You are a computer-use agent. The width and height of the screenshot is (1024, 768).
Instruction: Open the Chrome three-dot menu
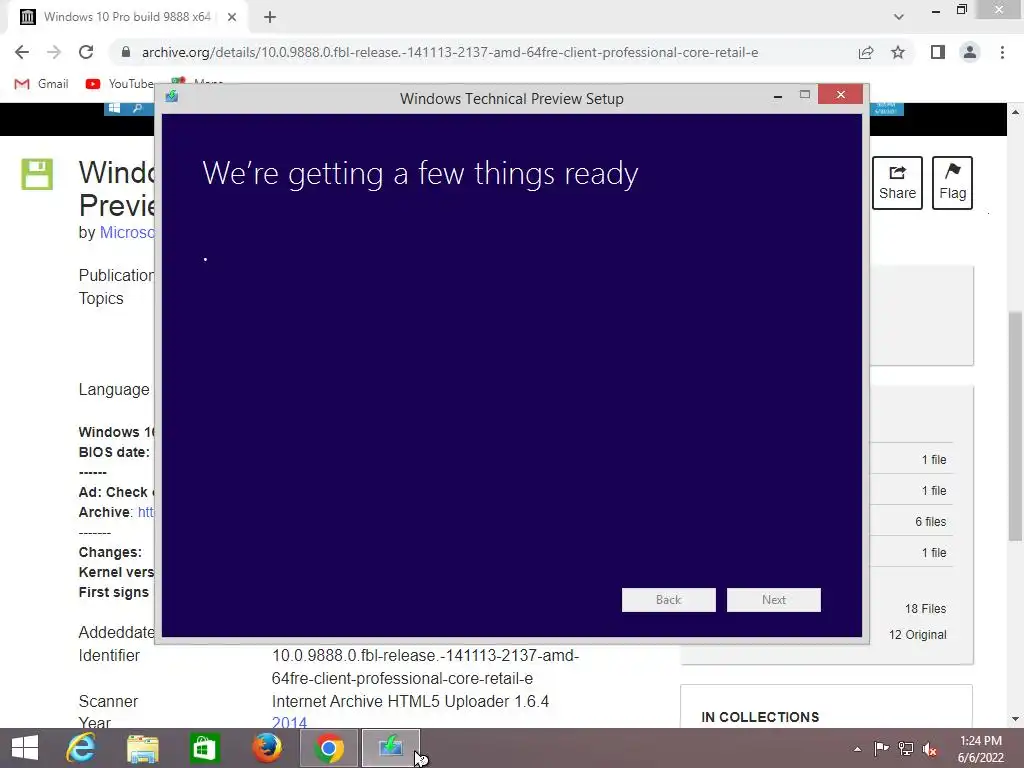(1002, 52)
